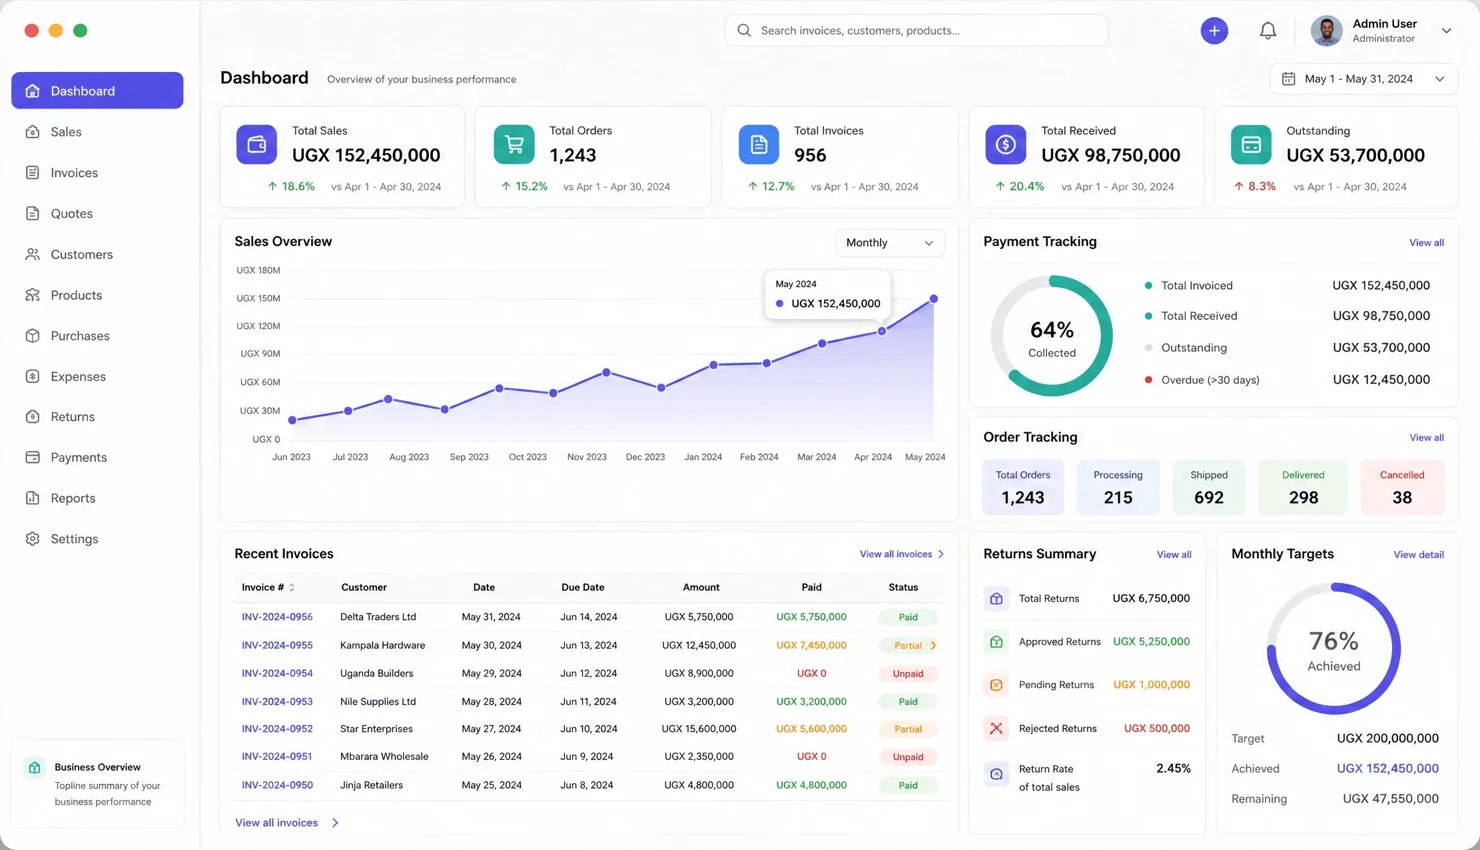Image resolution: width=1480 pixels, height=850 pixels.
Task: Click the Achieved UGX 152,450,000 value
Action: pos(1388,769)
